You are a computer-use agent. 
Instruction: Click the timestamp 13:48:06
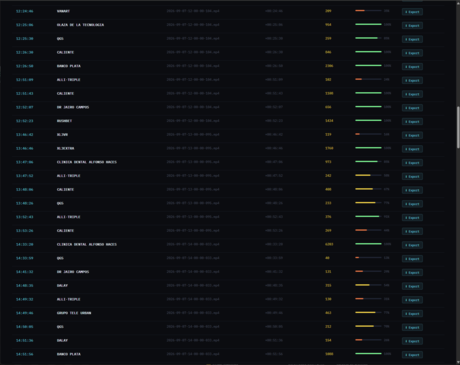tap(25, 189)
